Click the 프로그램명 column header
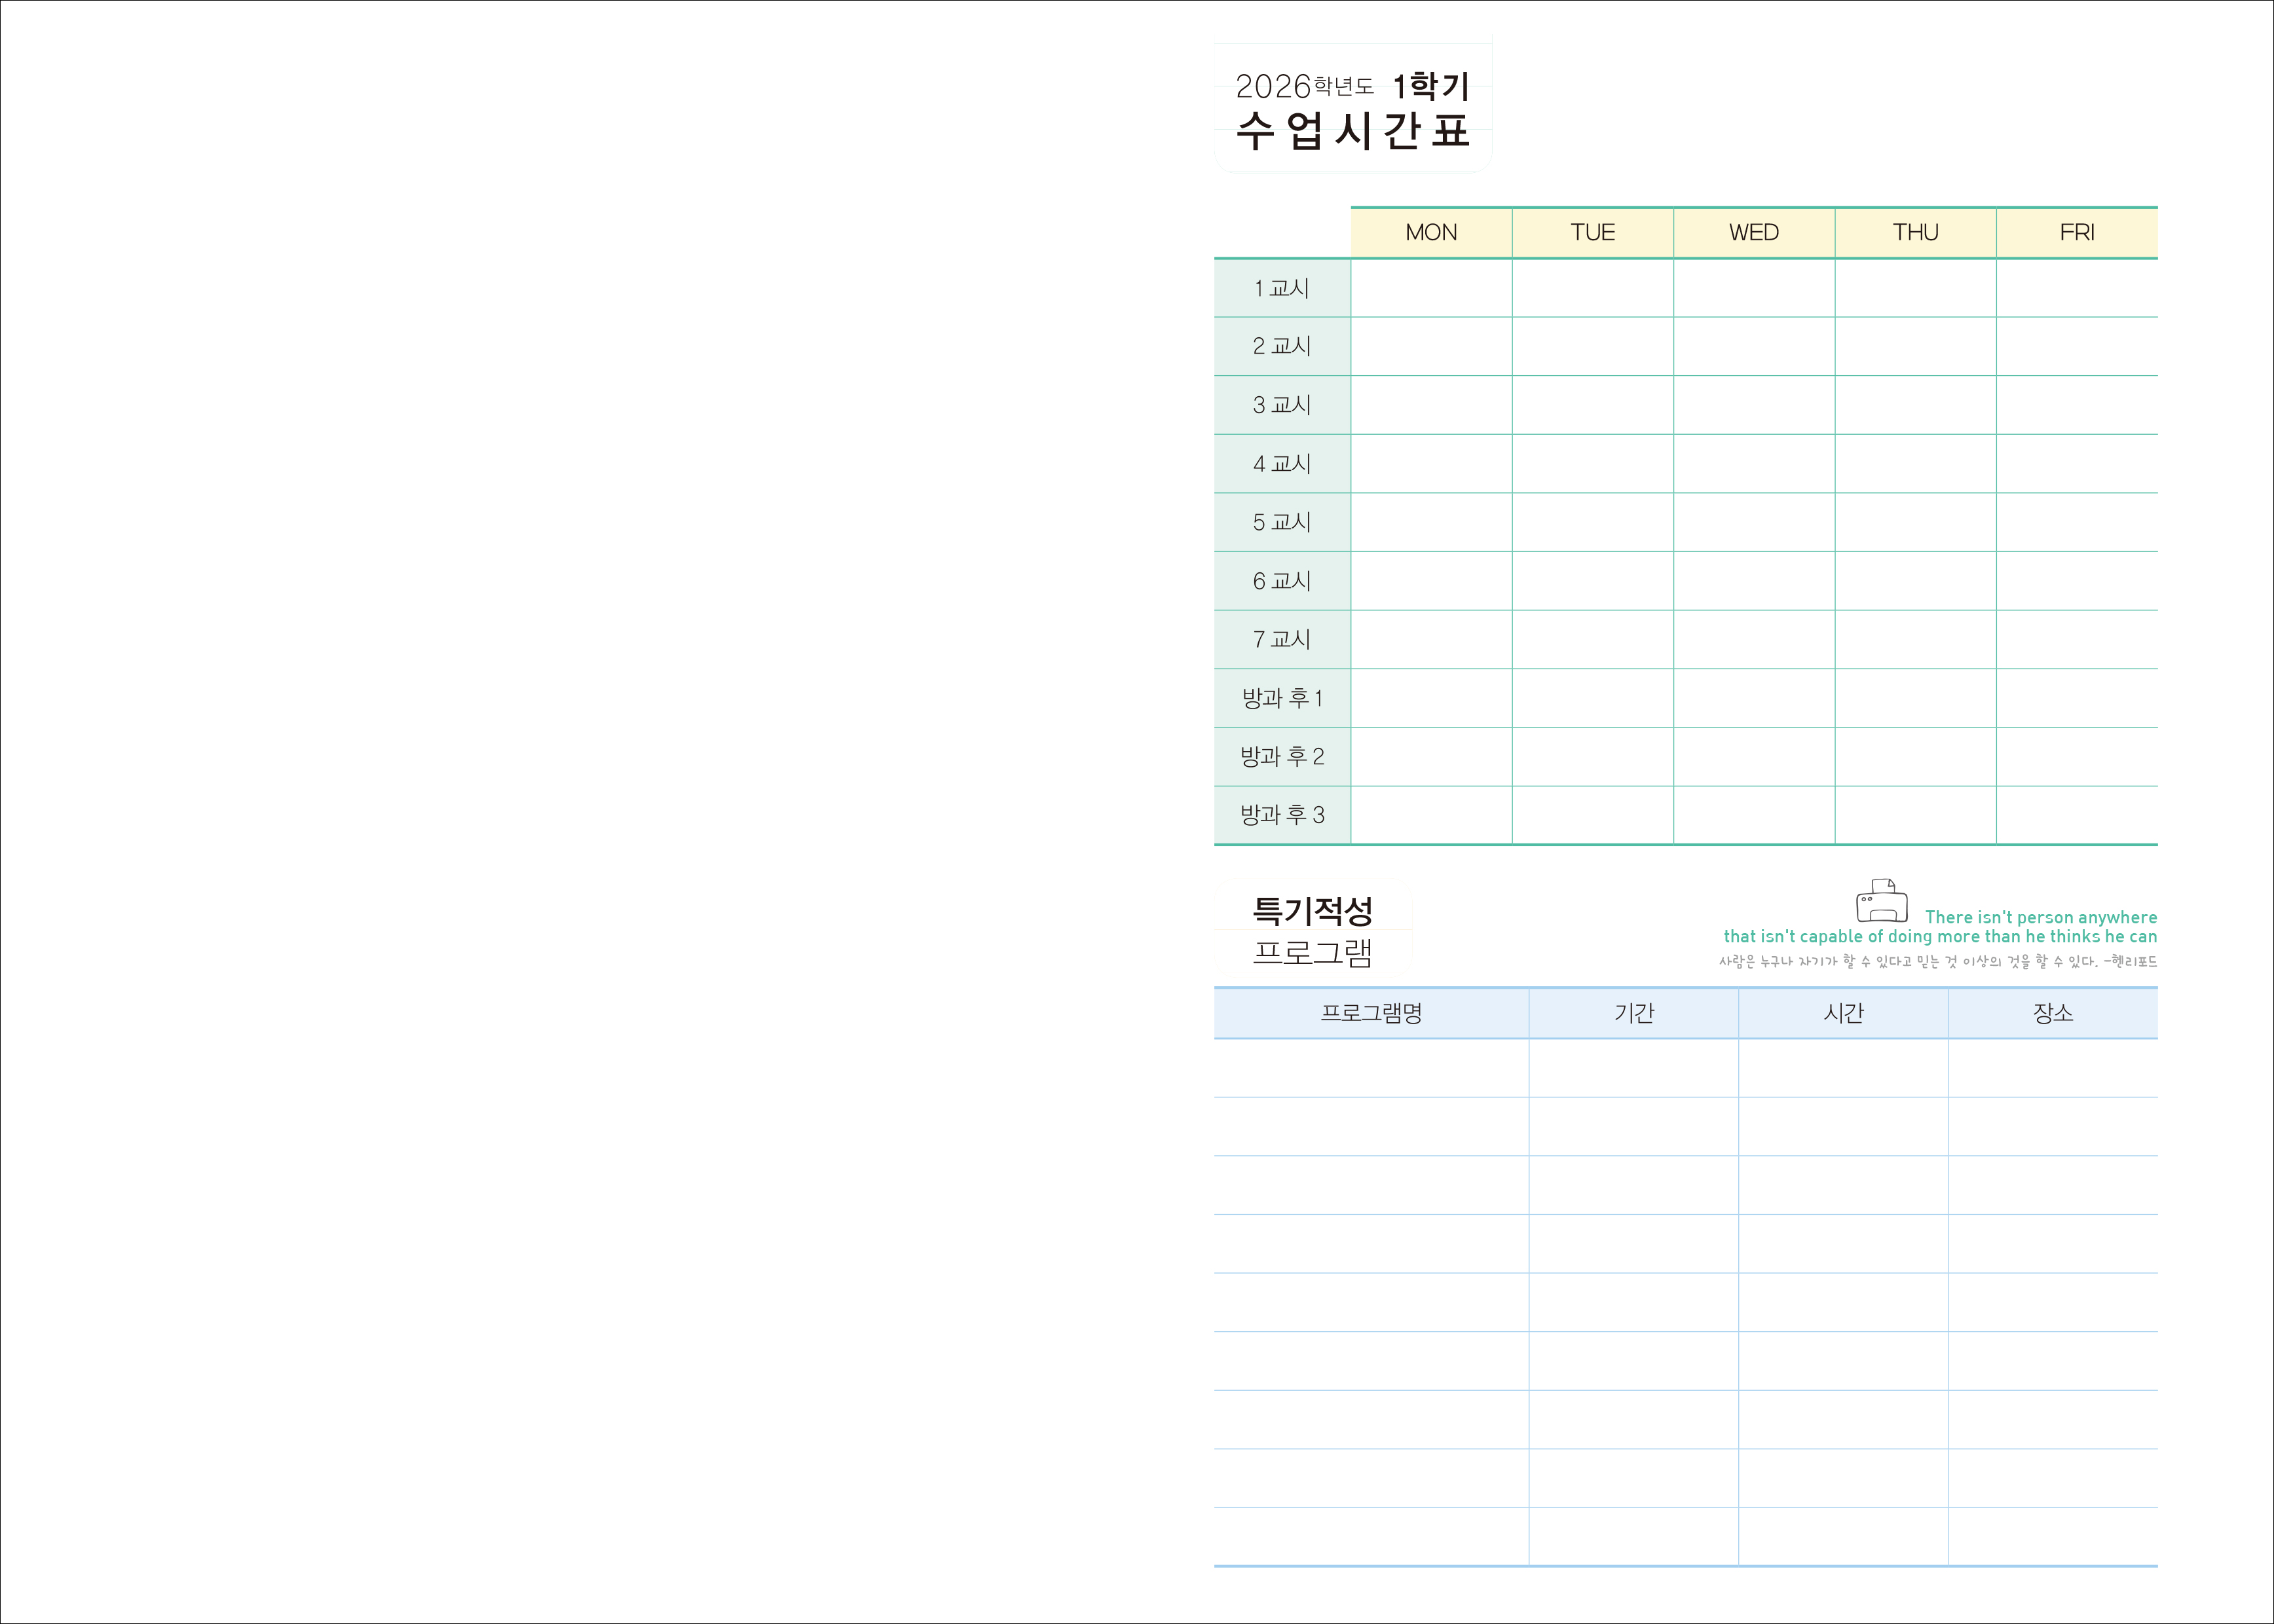Viewport: 2274px width, 1624px height. click(x=1370, y=1013)
